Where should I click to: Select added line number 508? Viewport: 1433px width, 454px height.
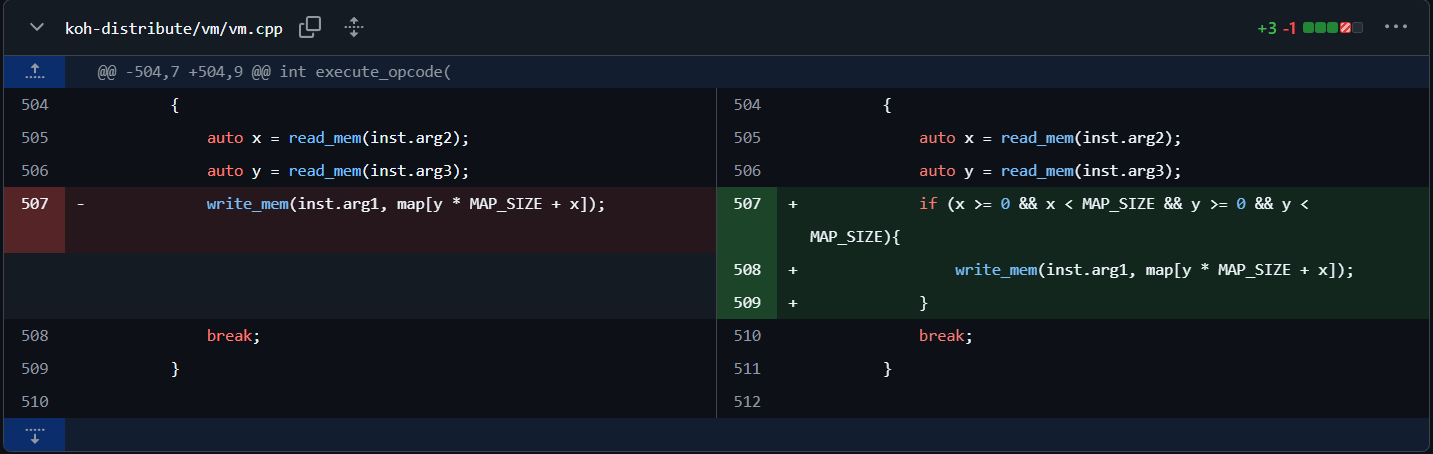tap(747, 270)
